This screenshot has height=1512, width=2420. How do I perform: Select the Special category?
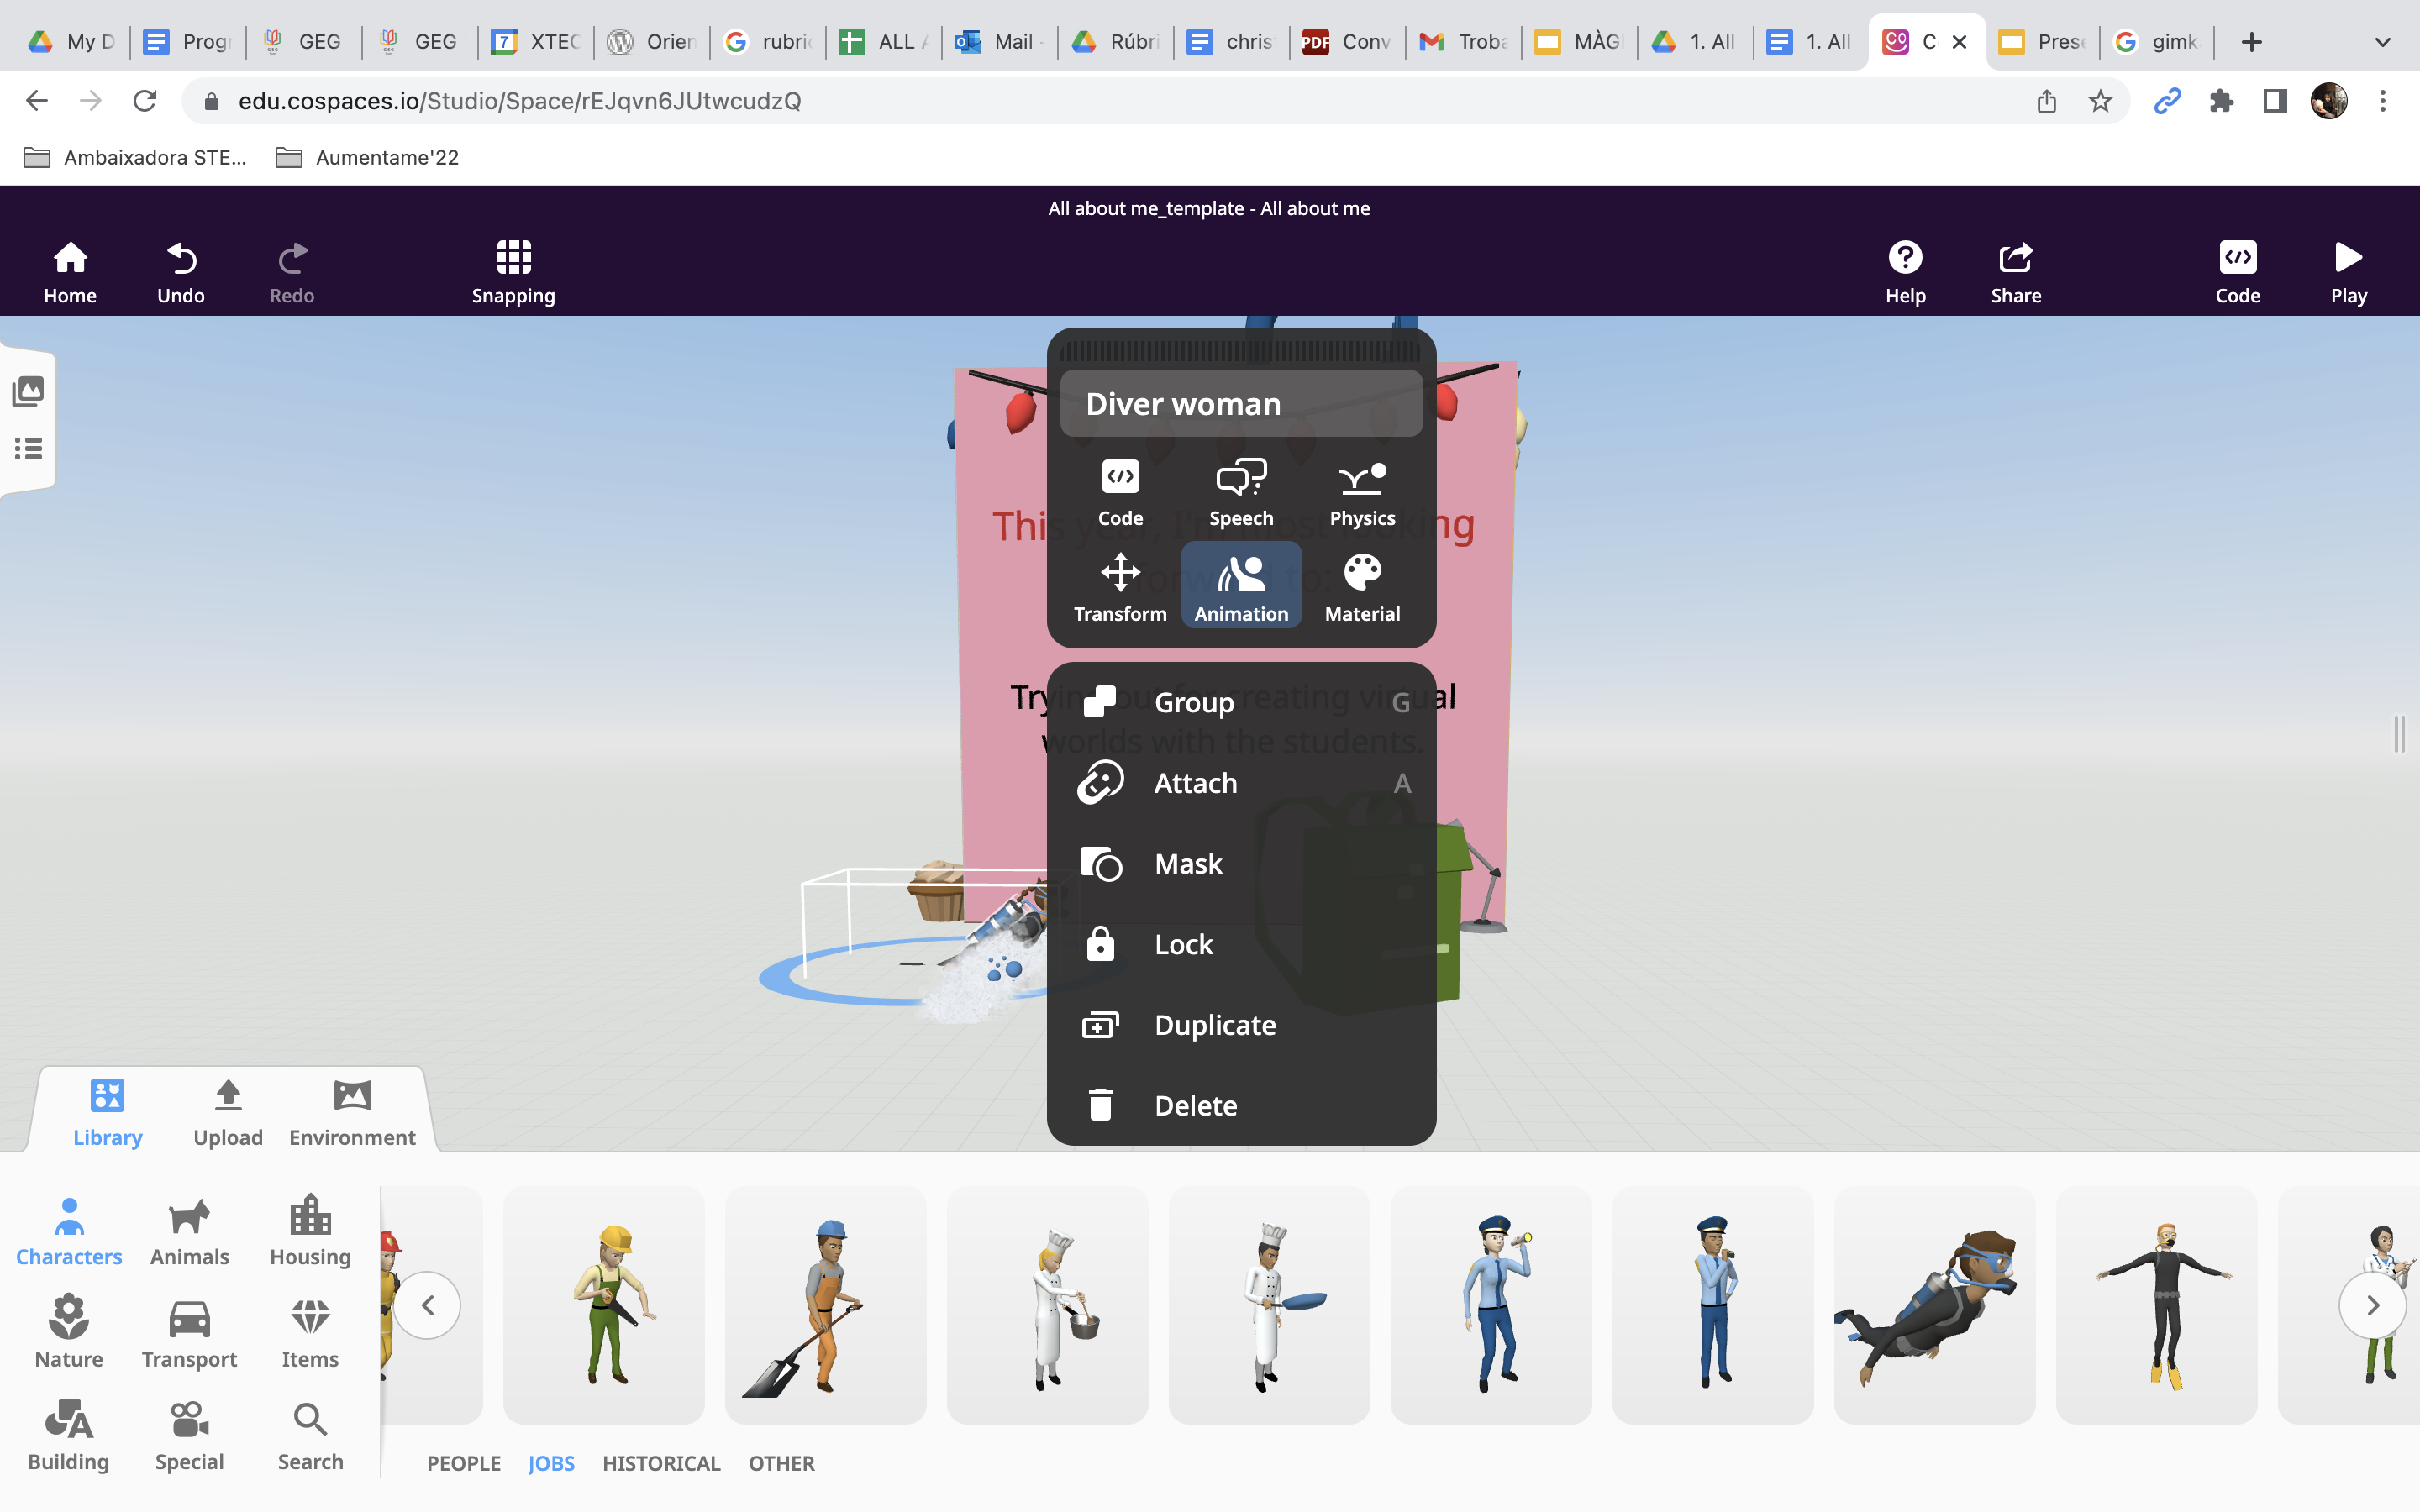click(x=189, y=1436)
